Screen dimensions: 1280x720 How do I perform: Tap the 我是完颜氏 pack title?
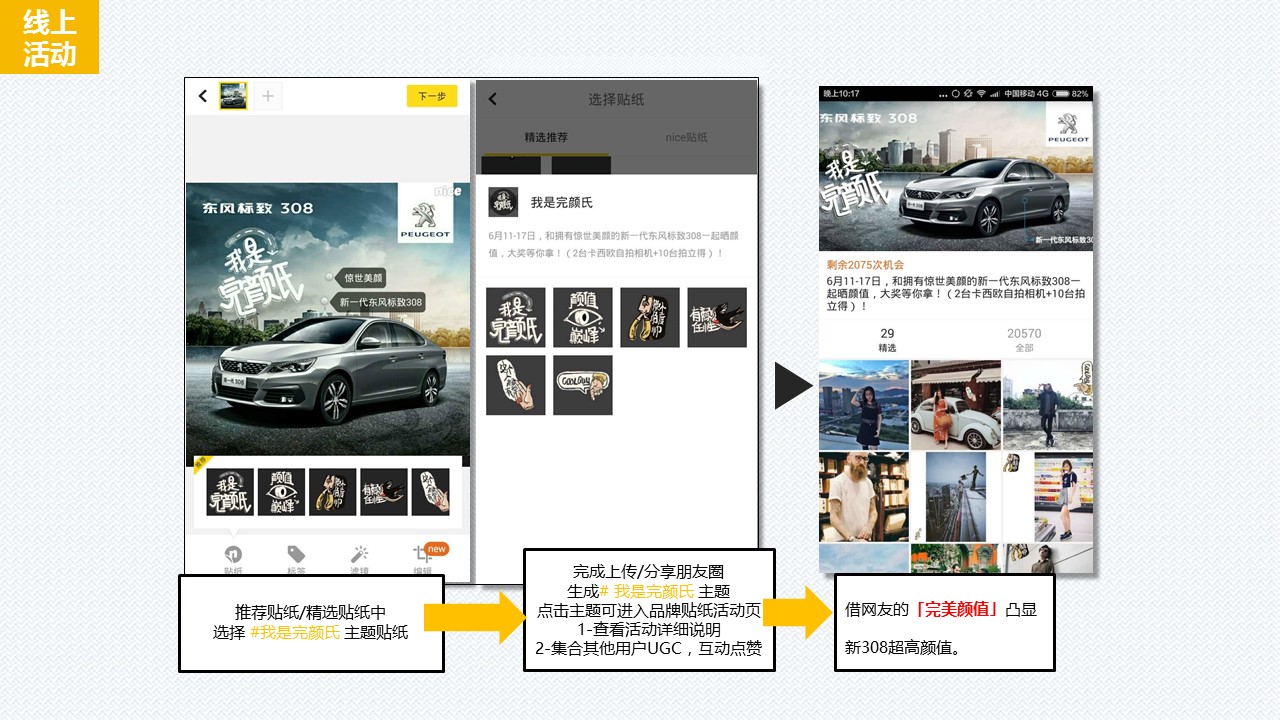pos(562,202)
